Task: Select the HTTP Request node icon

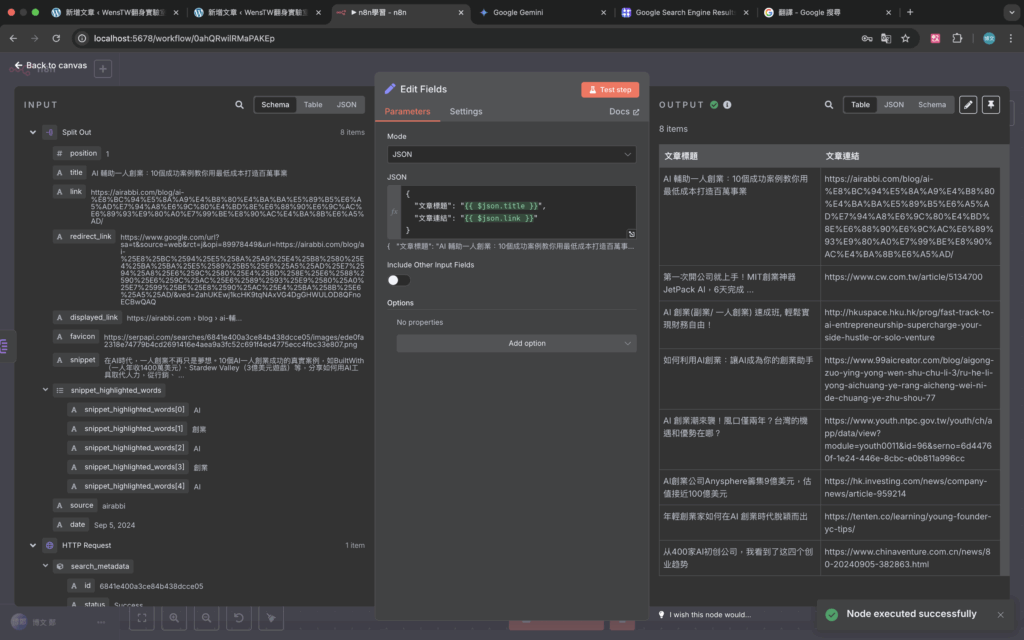Action: (x=50, y=545)
